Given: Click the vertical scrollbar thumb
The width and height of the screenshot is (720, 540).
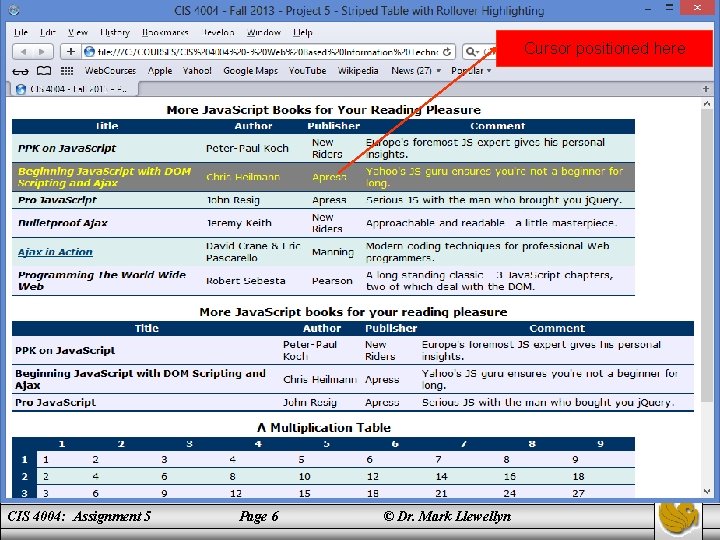Looking at the screenshot, I should (x=706, y=257).
